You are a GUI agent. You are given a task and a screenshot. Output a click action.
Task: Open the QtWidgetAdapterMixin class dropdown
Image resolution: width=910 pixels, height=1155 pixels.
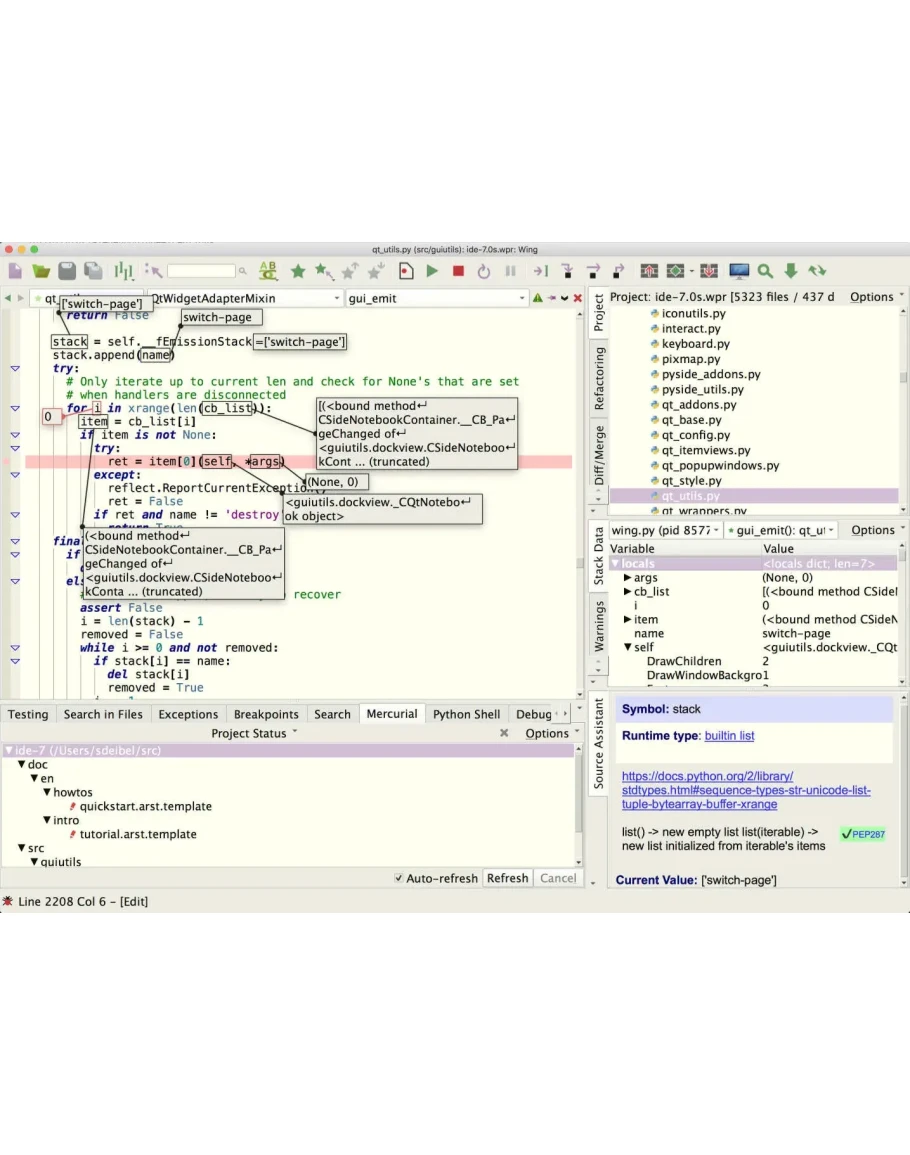[245, 298]
